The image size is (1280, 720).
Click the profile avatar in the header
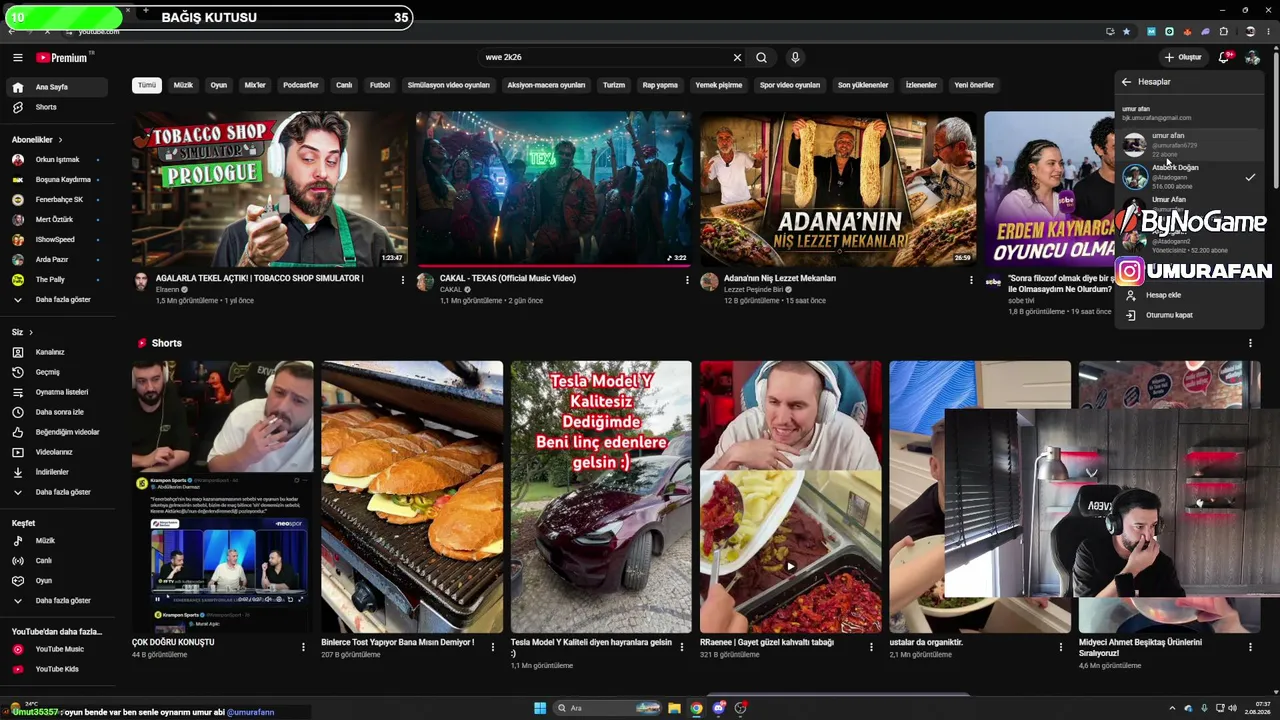[x=1252, y=58]
